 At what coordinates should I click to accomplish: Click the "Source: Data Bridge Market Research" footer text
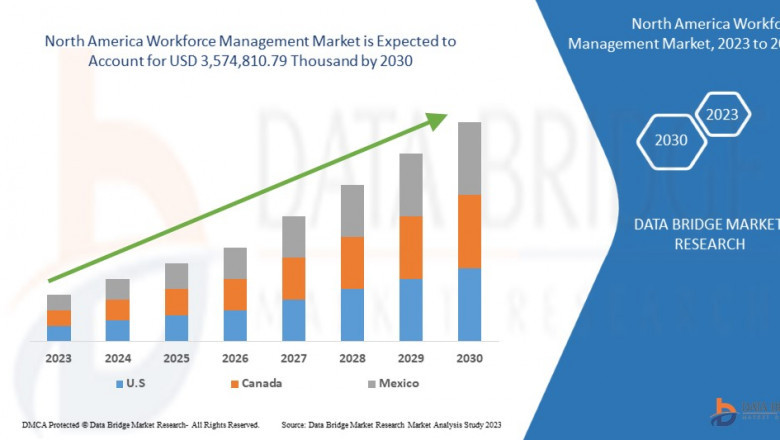pyautogui.click(x=391, y=425)
